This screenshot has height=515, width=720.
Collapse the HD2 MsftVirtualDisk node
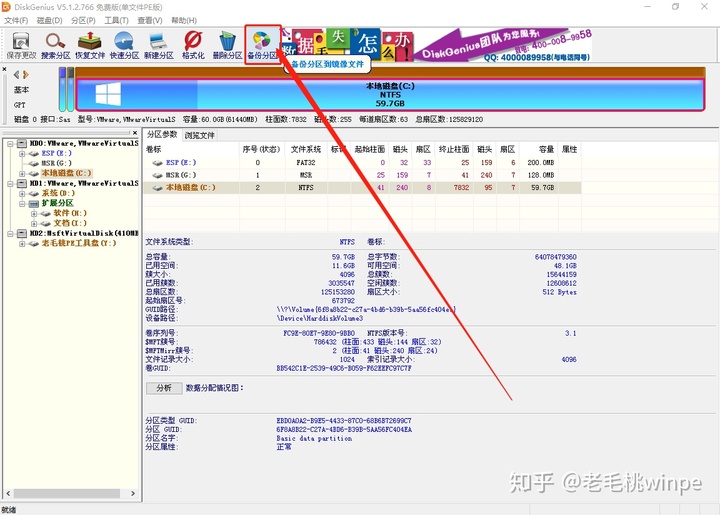coord(10,234)
